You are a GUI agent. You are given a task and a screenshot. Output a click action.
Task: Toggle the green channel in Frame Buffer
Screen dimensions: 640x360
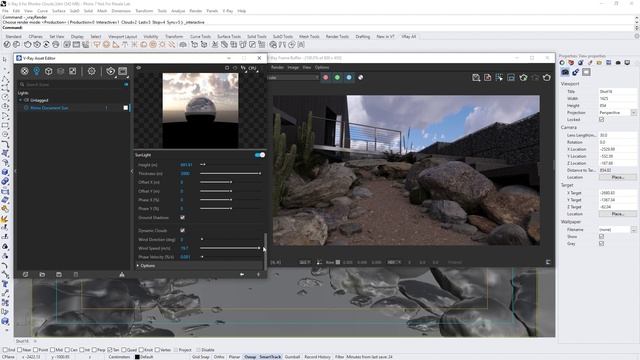click(x=337, y=77)
